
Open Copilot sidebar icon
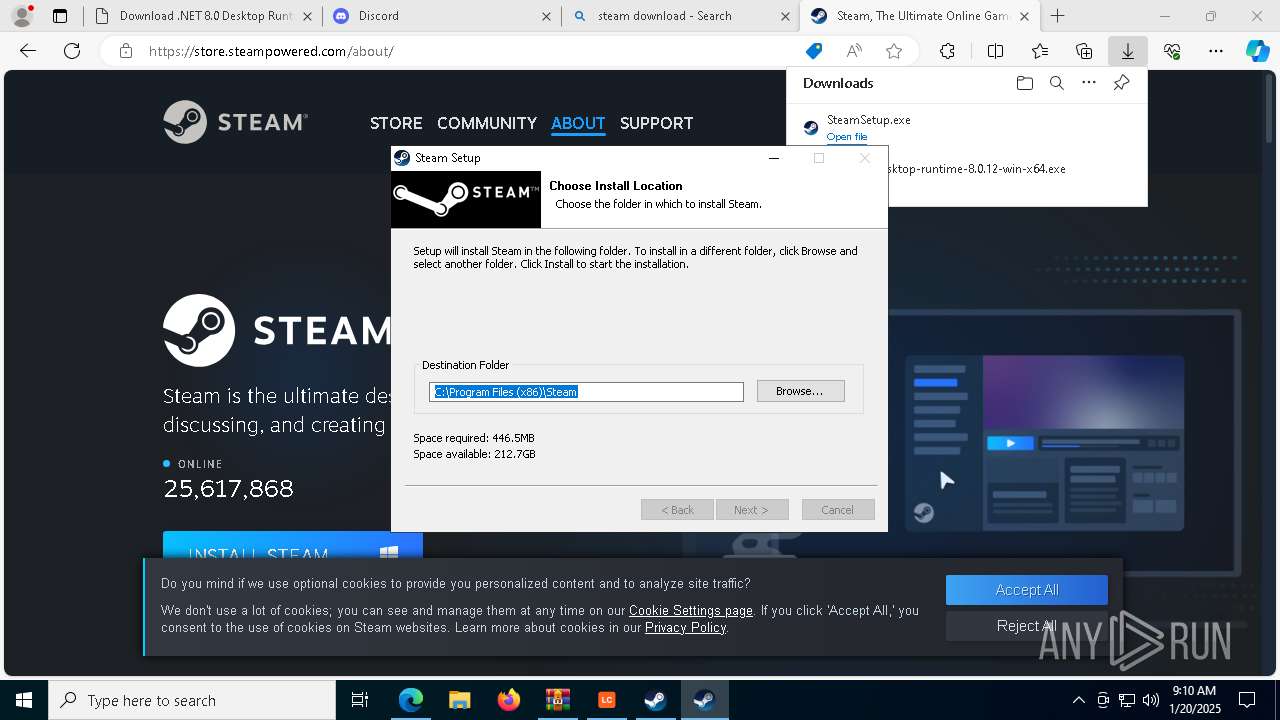coord(1258,51)
